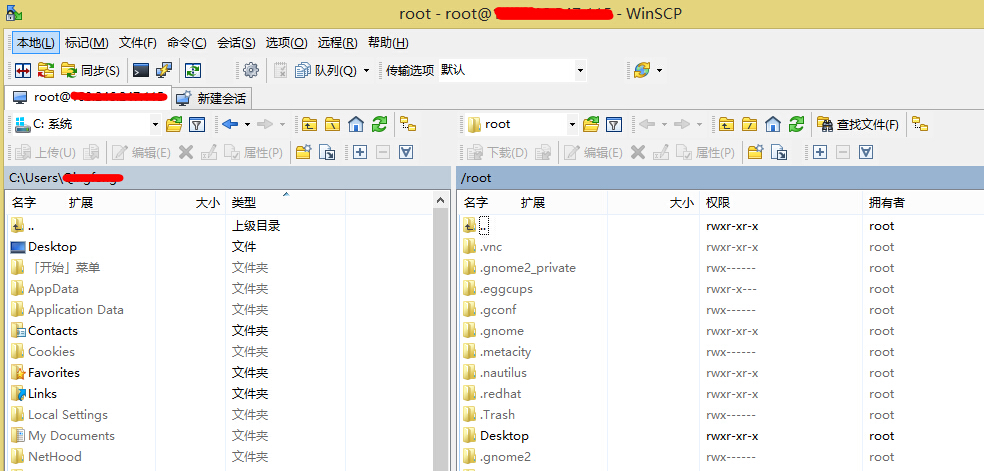Expand the 队列(Q) dropdown arrow
This screenshot has height=471, width=984.
click(366, 70)
